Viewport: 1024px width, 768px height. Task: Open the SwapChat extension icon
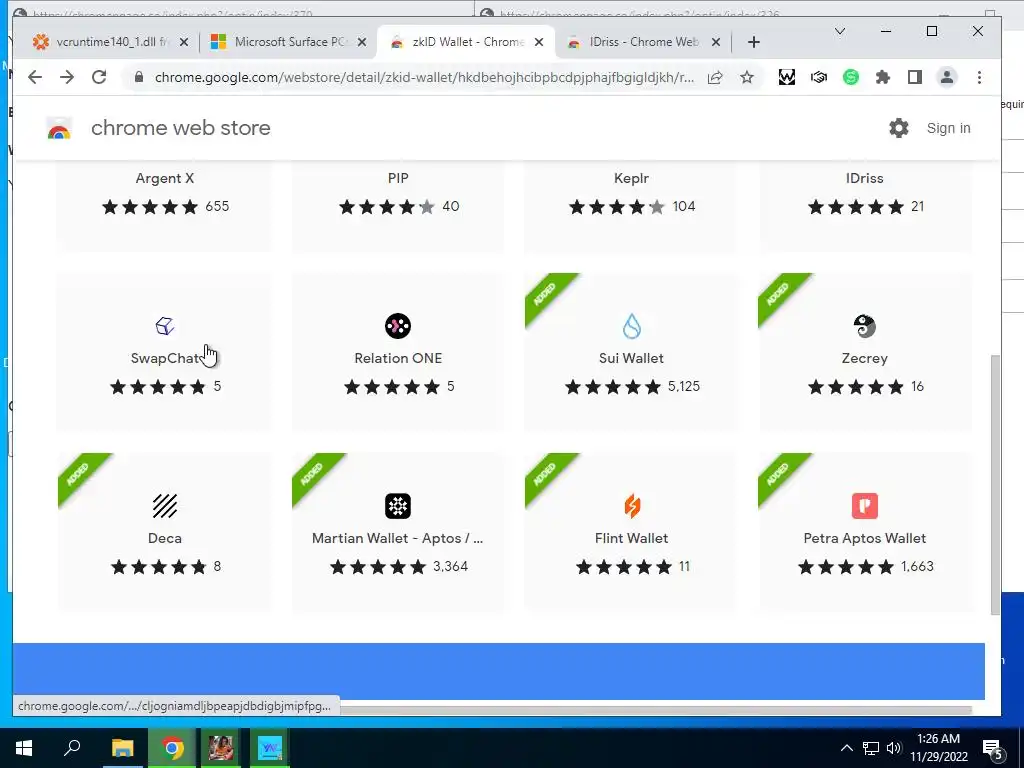(165, 325)
